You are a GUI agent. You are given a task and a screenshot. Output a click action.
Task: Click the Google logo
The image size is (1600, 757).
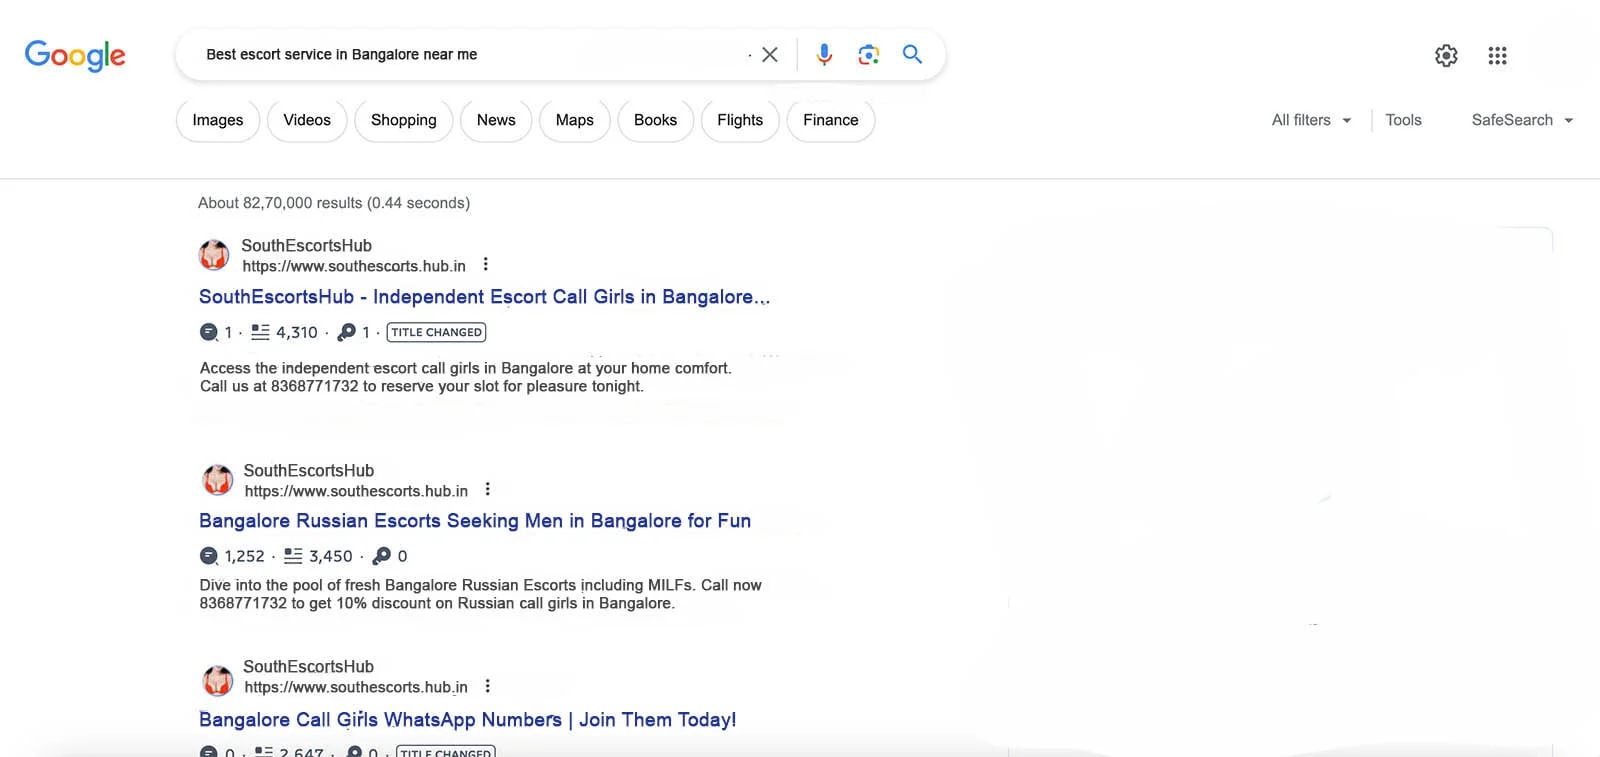75,55
